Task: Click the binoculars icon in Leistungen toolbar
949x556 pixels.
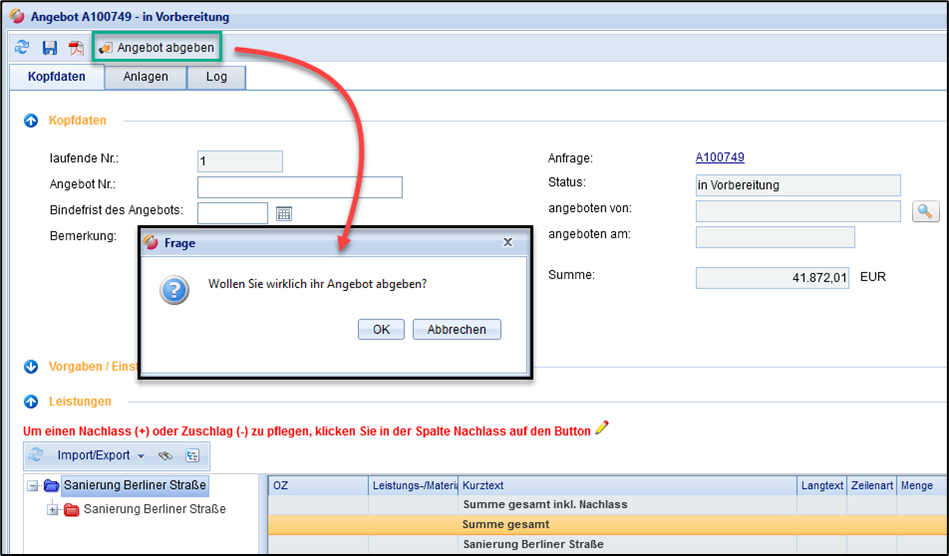Action: tap(166, 455)
